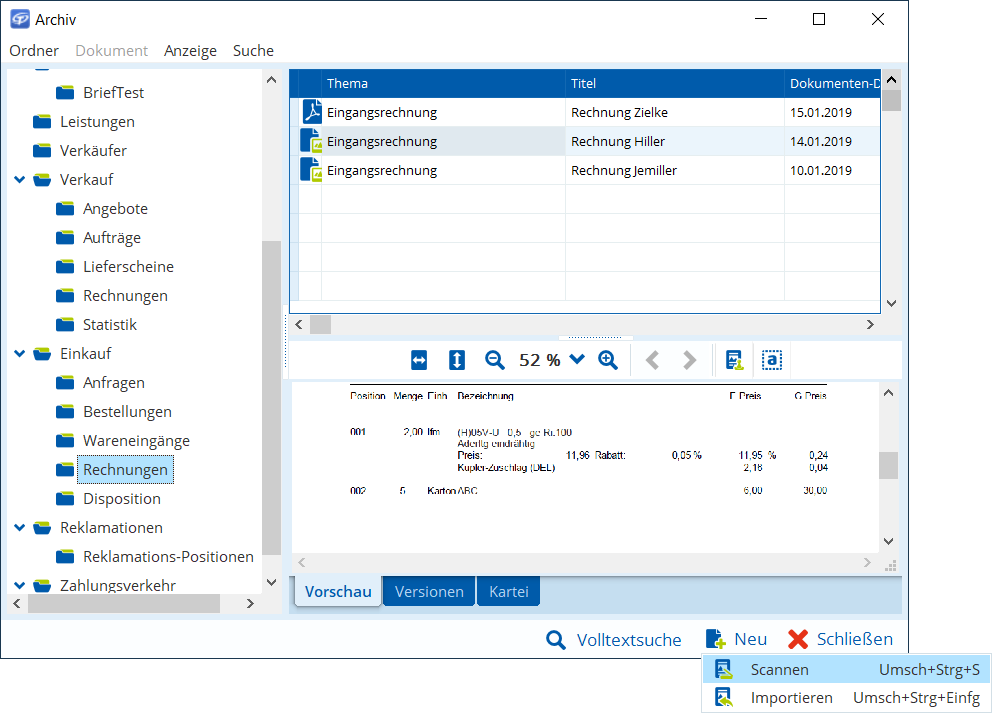Image resolution: width=992 pixels, height=713 pixels.
Task: Choose Scannen from the Neu menu
Action: point(780,670)
